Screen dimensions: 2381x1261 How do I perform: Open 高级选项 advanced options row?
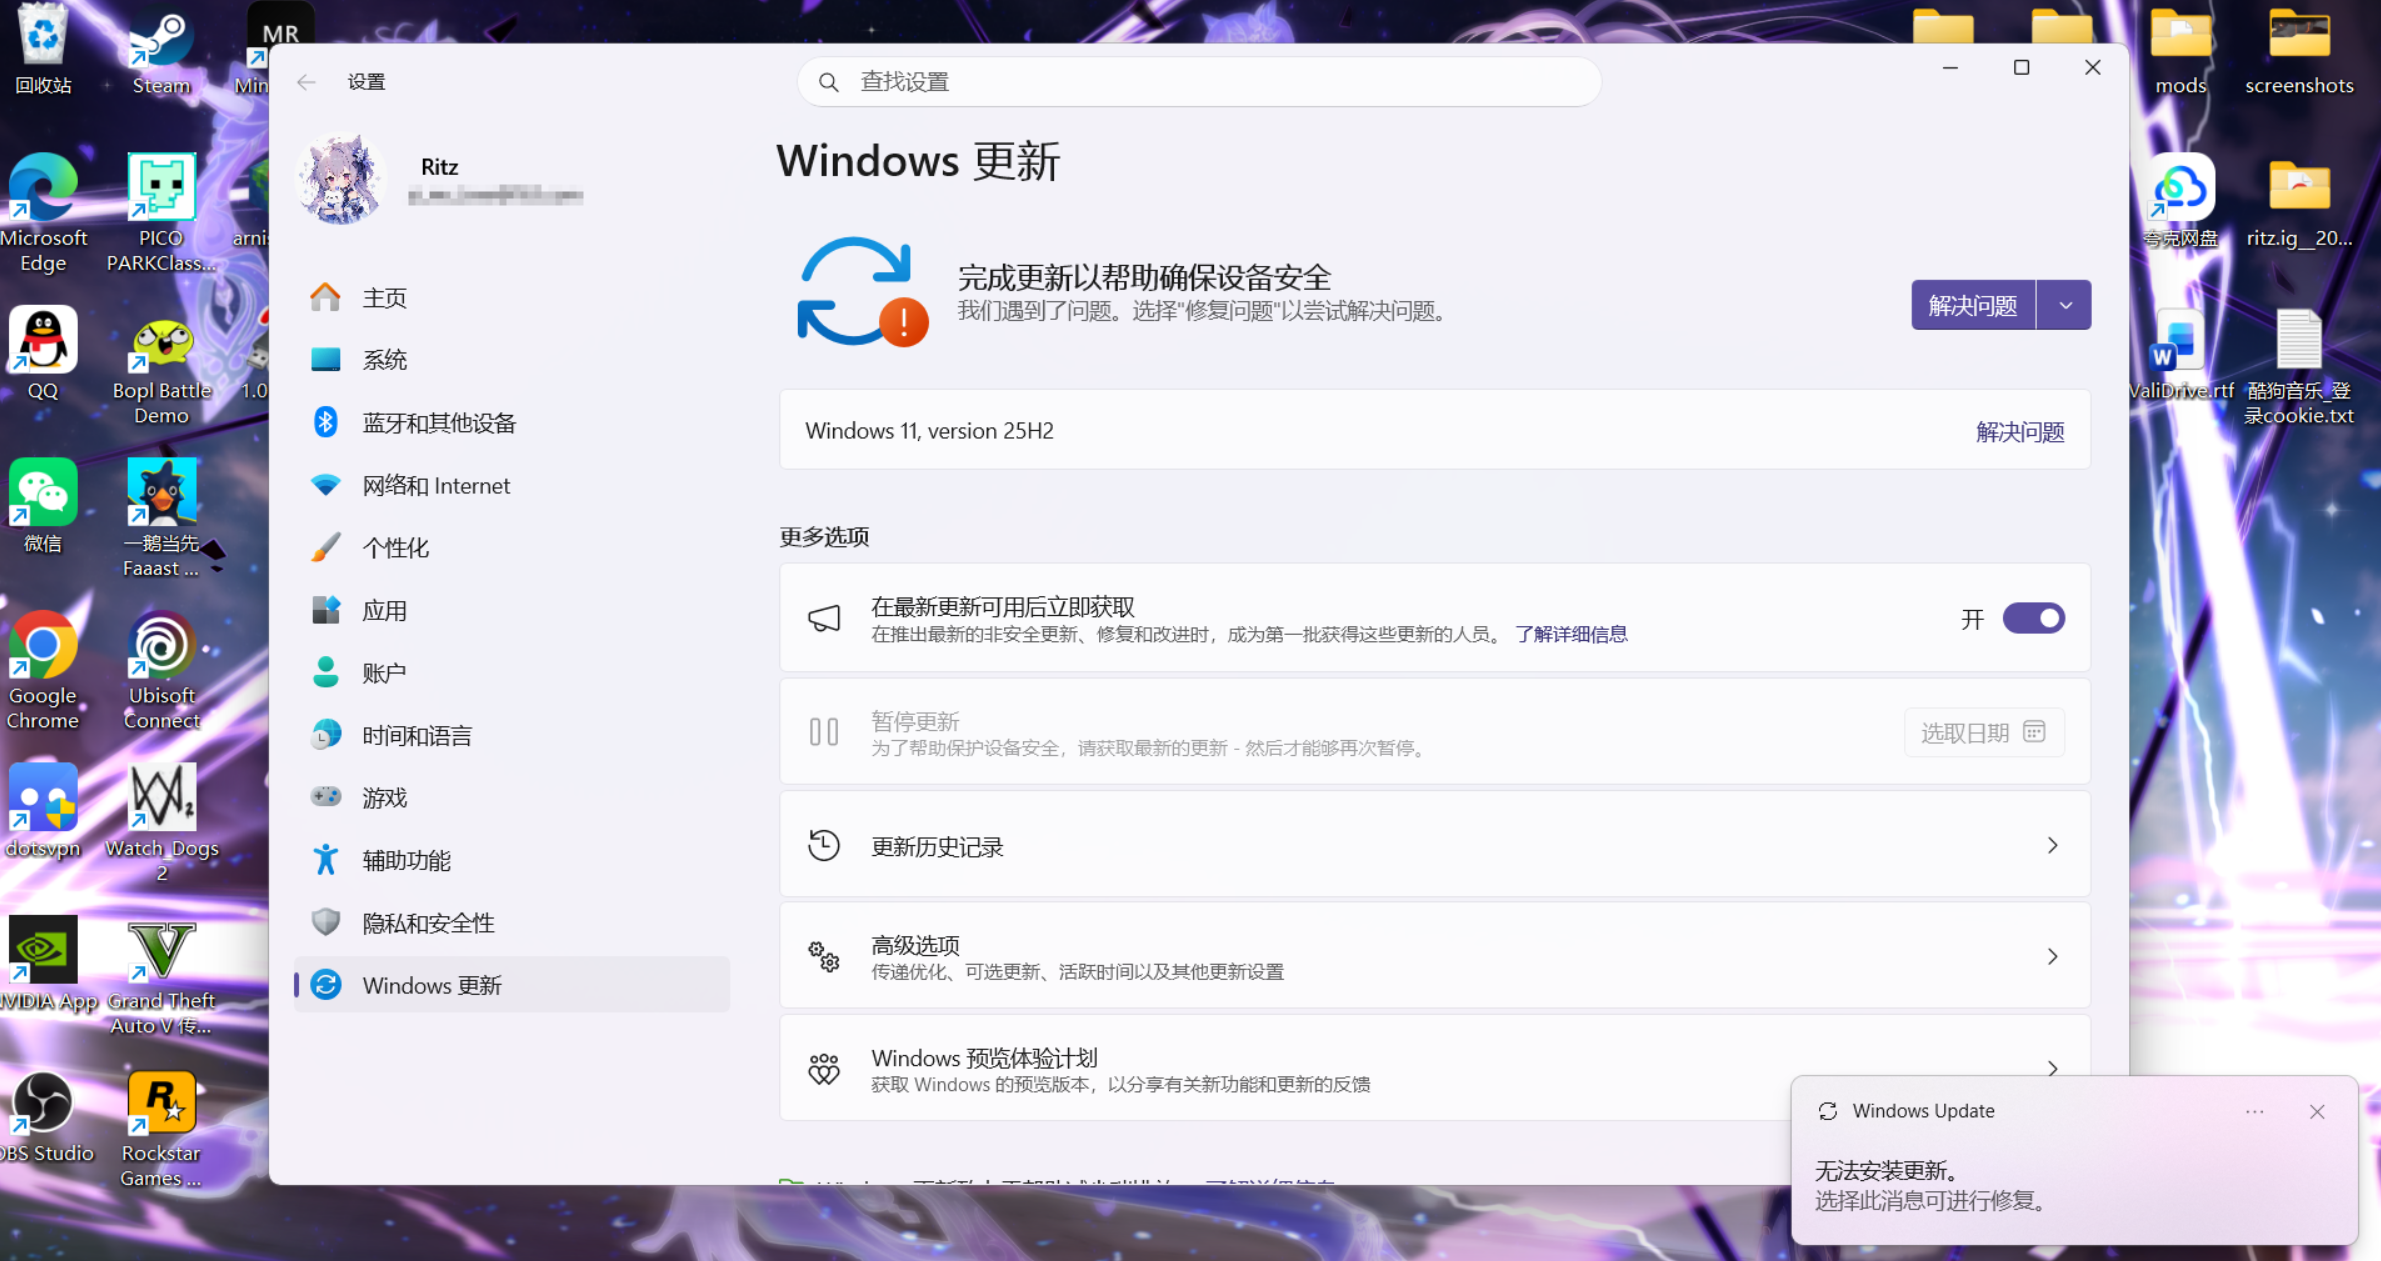tap(1434, 957)
